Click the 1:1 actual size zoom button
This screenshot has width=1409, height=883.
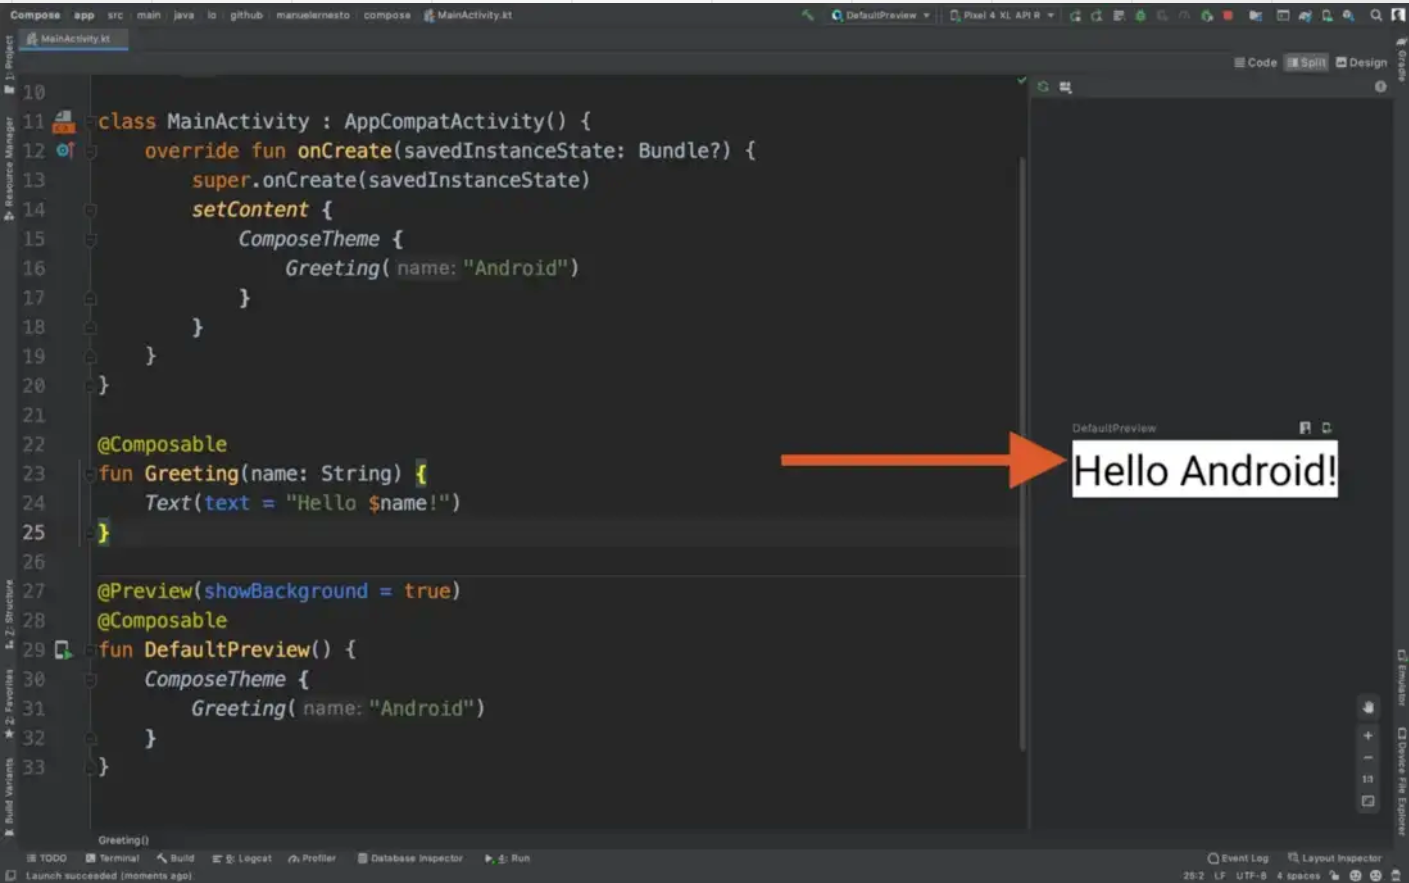[x=1368, y=779]
